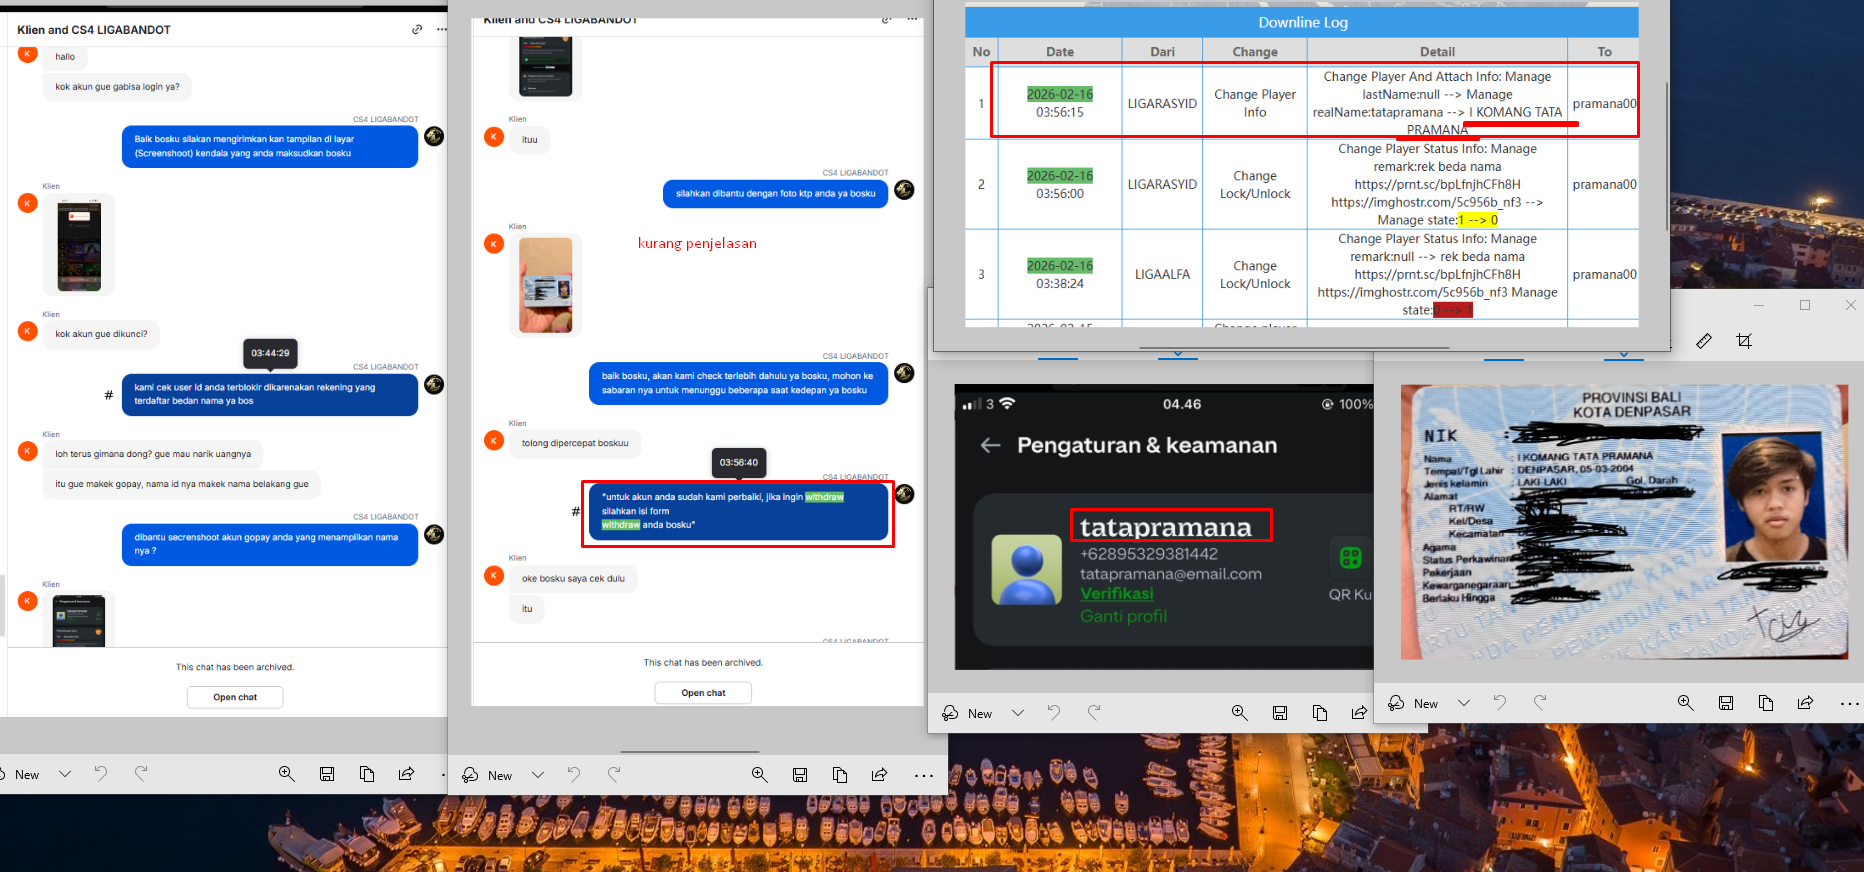Undo in the Pengaturan & keamanan snip window

[1053, 713]
